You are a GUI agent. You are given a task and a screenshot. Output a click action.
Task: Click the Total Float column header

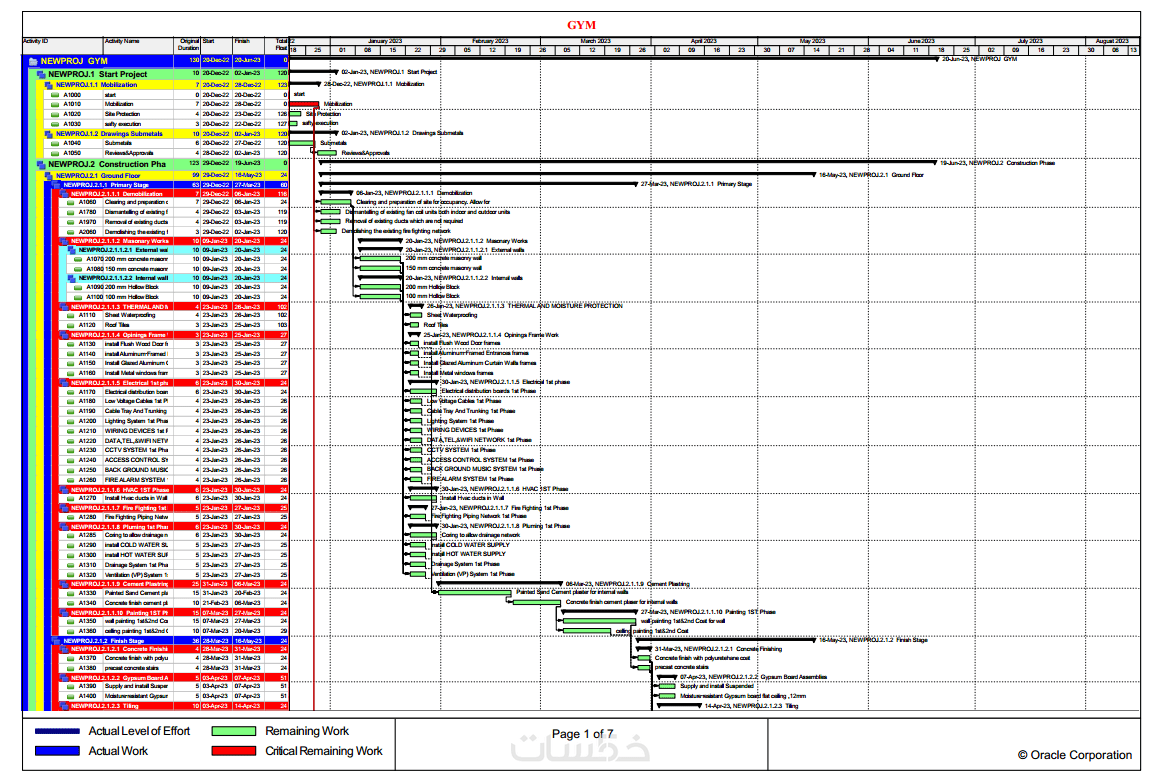pyautogui.click(x=277, y=45)
